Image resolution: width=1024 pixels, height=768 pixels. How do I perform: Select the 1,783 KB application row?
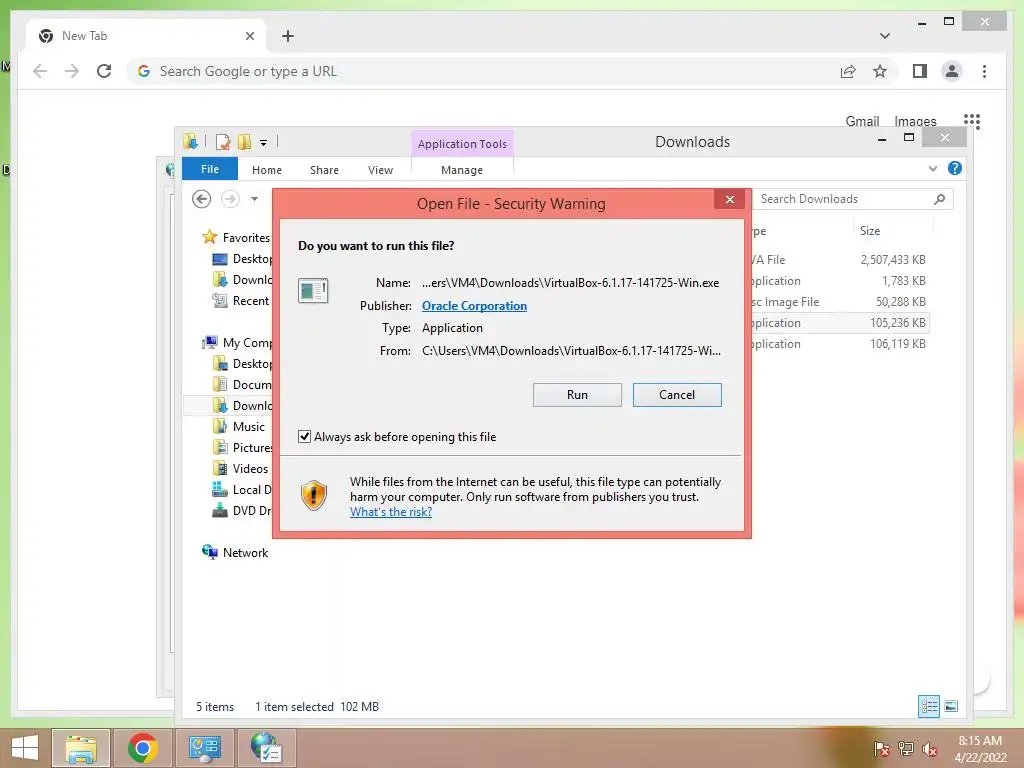coord(839,281)
